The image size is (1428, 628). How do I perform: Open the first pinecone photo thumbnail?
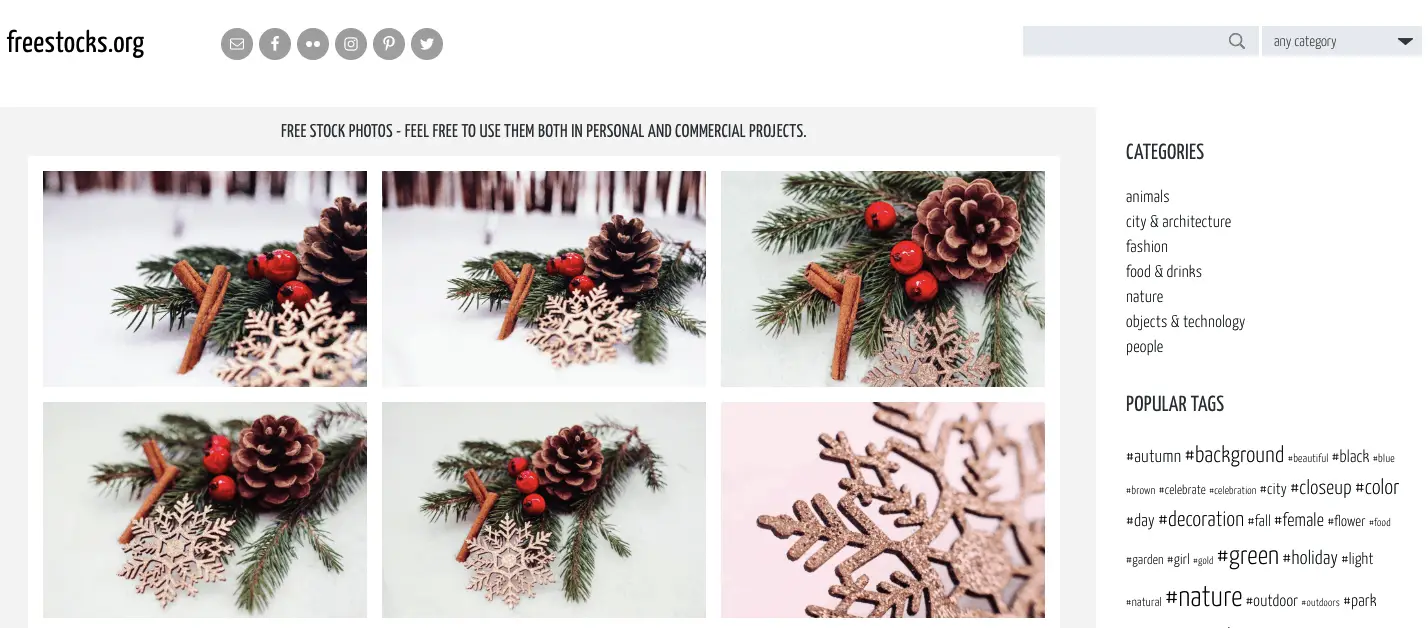[x=205, y=279]
